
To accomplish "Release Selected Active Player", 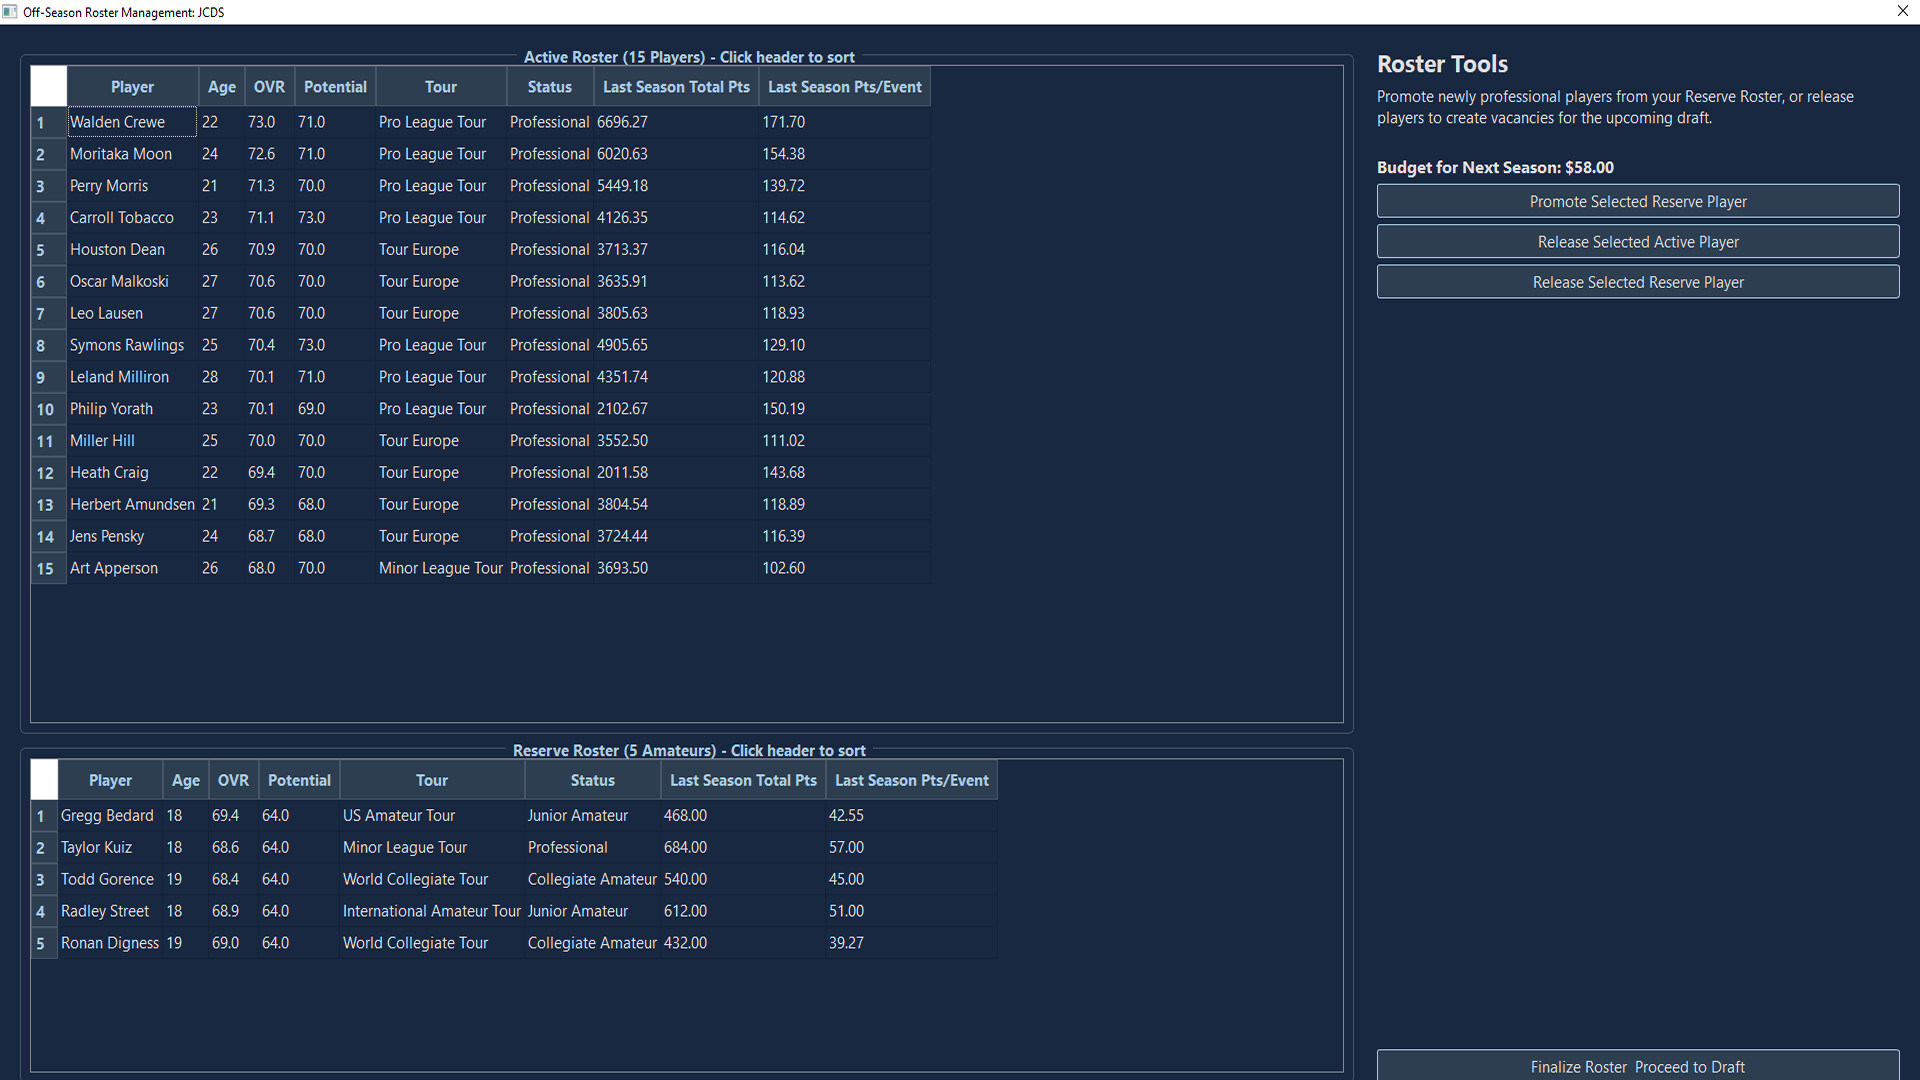I will (x=1637, y=241).
